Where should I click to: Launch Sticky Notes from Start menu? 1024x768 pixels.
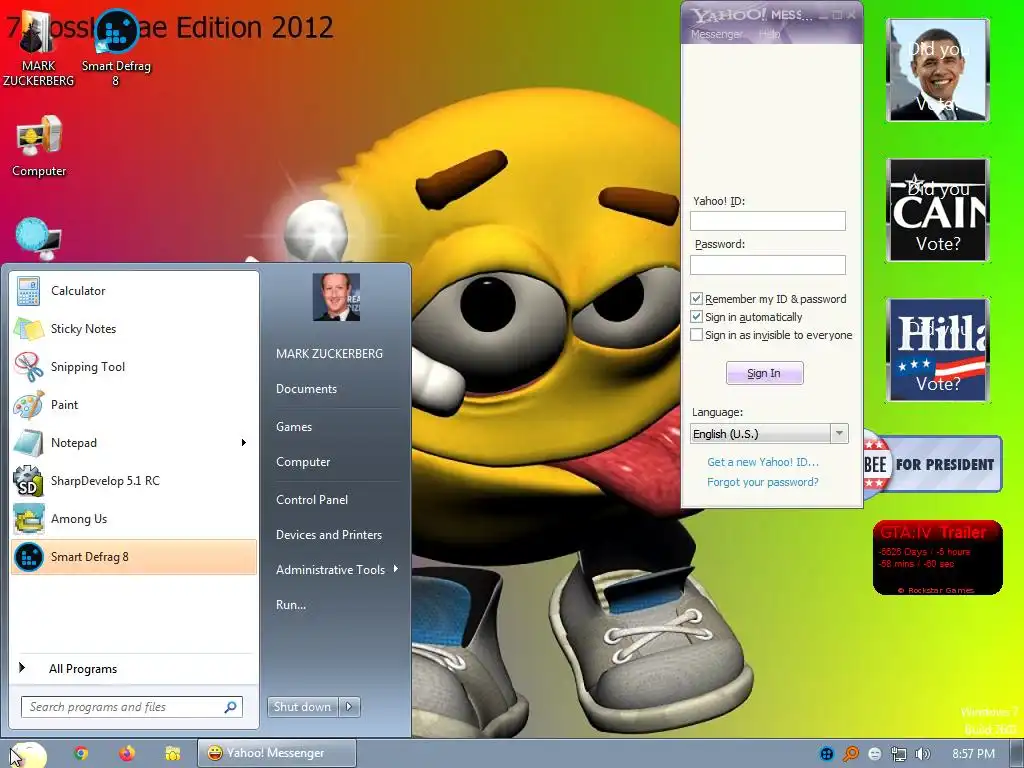tap(134, 328)
